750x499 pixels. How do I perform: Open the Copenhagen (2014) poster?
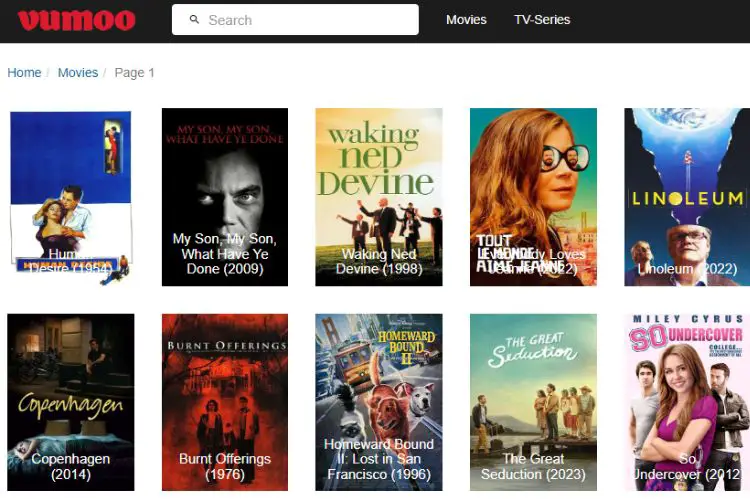(71, 402)
